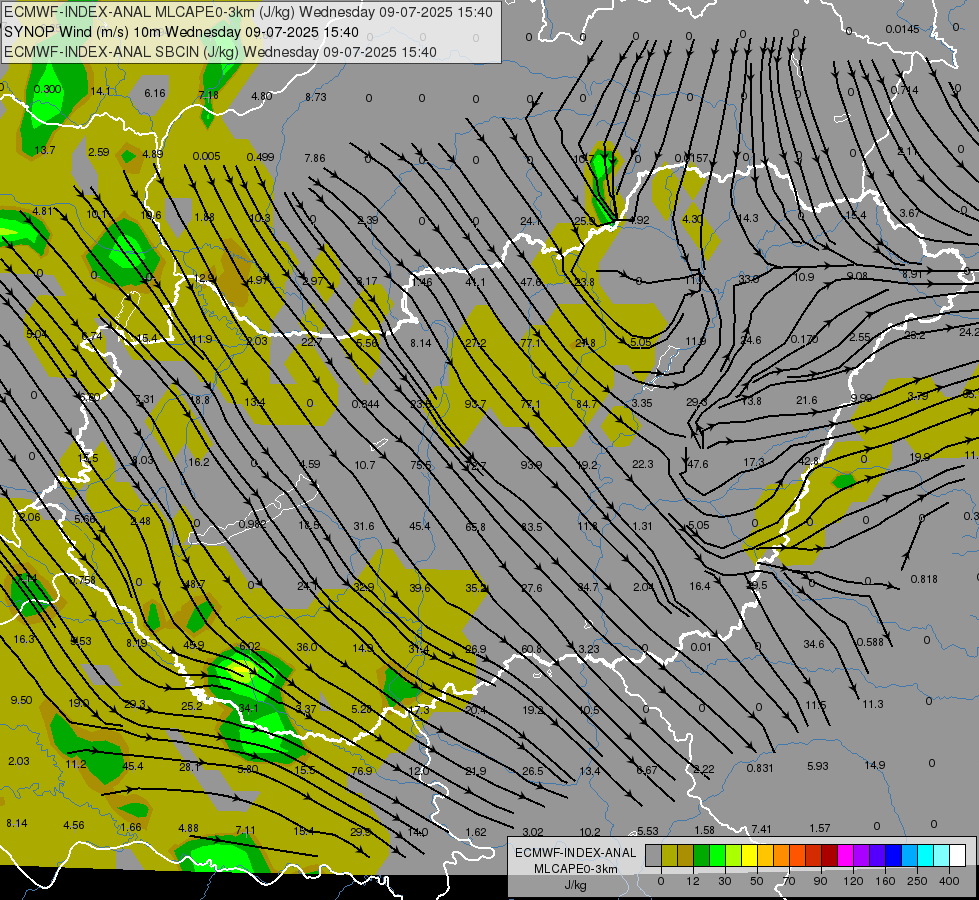The width and height of the screenshot is (979, 900).
Task: Click the map value 31.6
Action: tap(364, 527)
